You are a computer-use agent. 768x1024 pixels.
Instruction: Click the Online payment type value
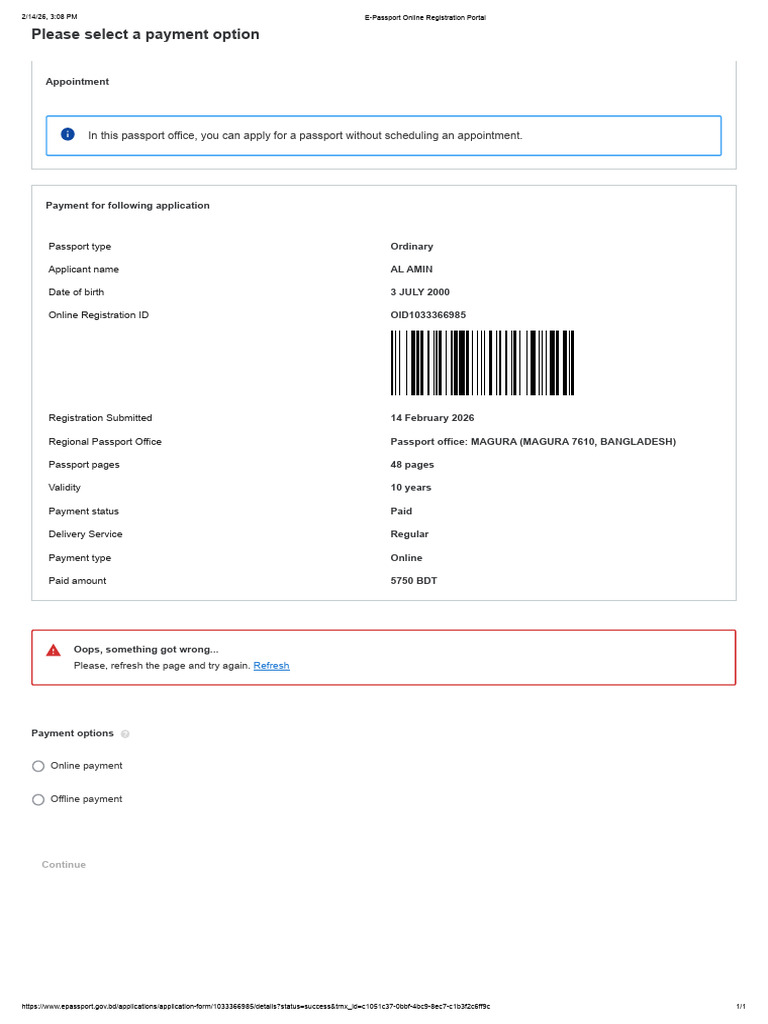[406, 558]
